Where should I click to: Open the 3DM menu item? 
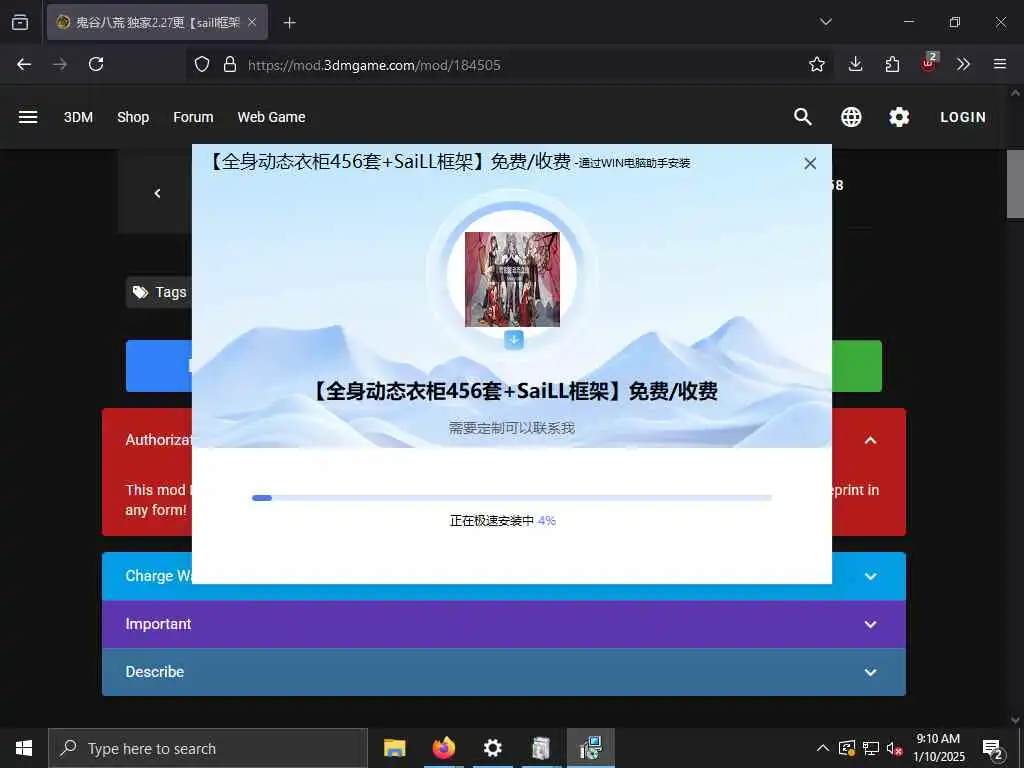pos(78,117)
